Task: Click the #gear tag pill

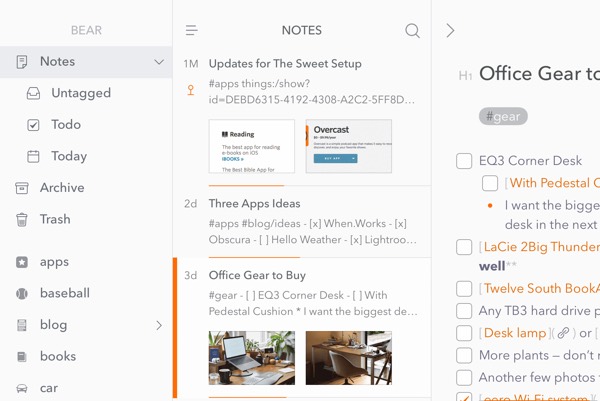Action: tap(503, 116)
